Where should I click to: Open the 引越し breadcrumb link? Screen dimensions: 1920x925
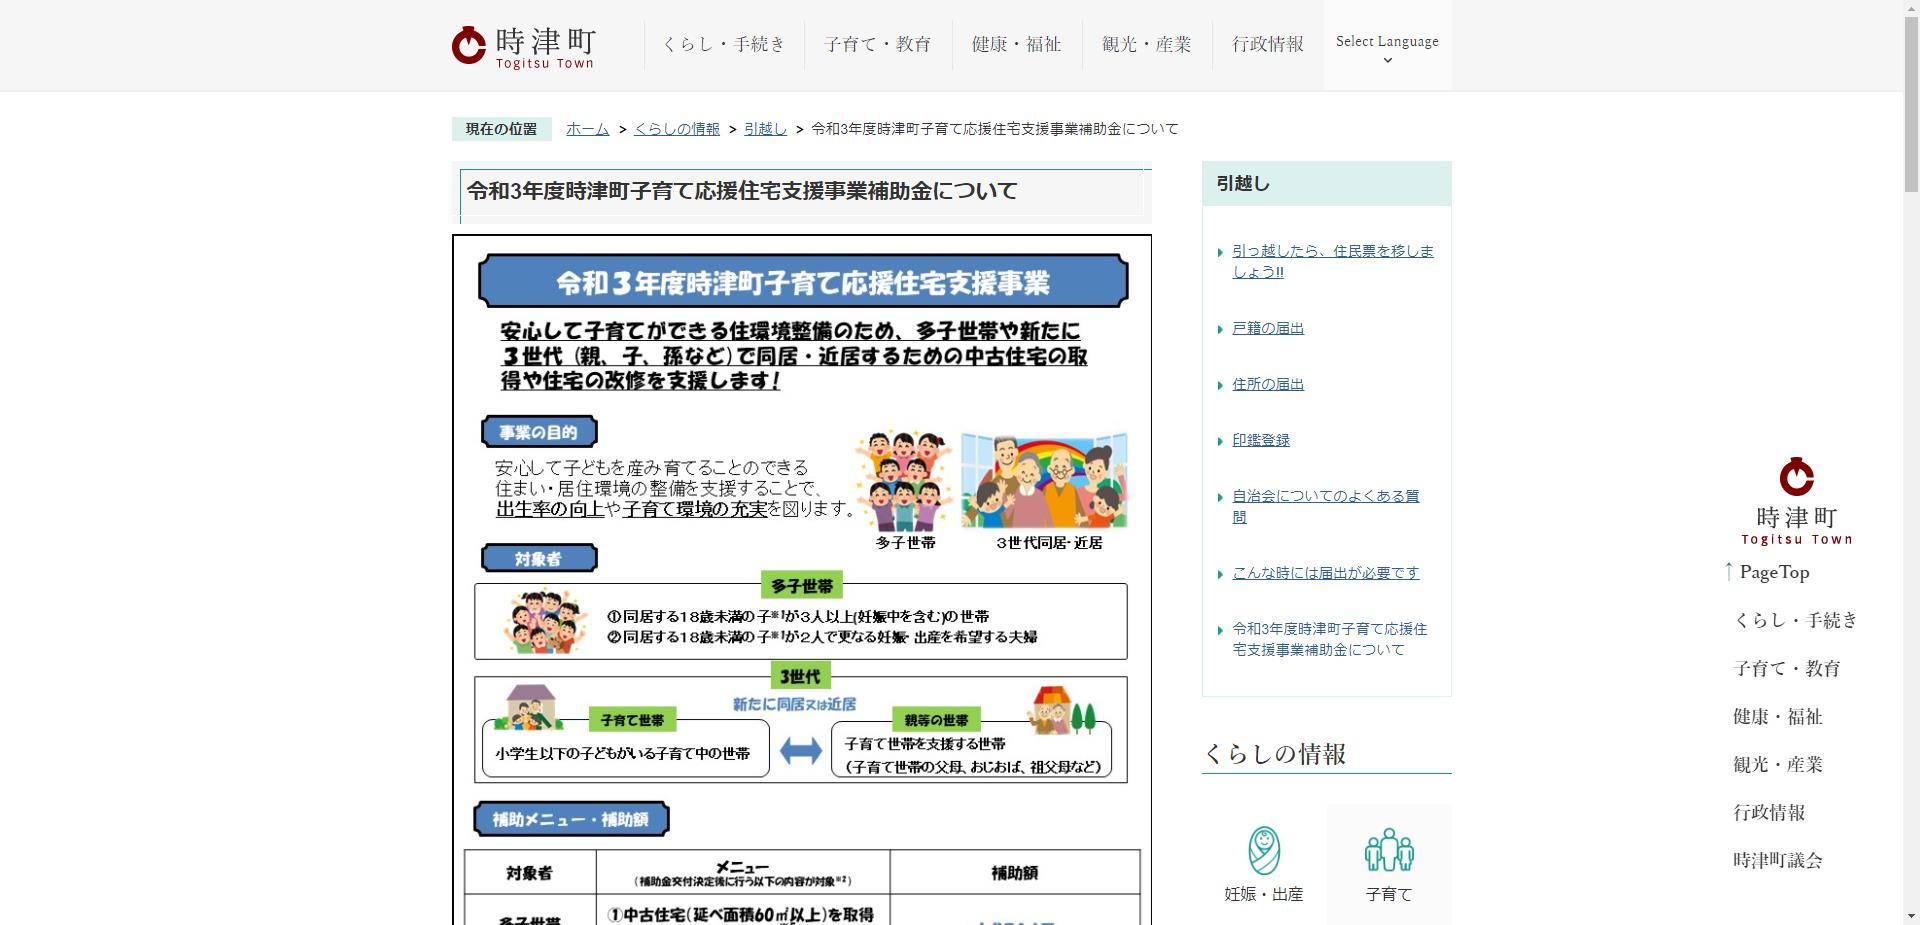(765, 128)
